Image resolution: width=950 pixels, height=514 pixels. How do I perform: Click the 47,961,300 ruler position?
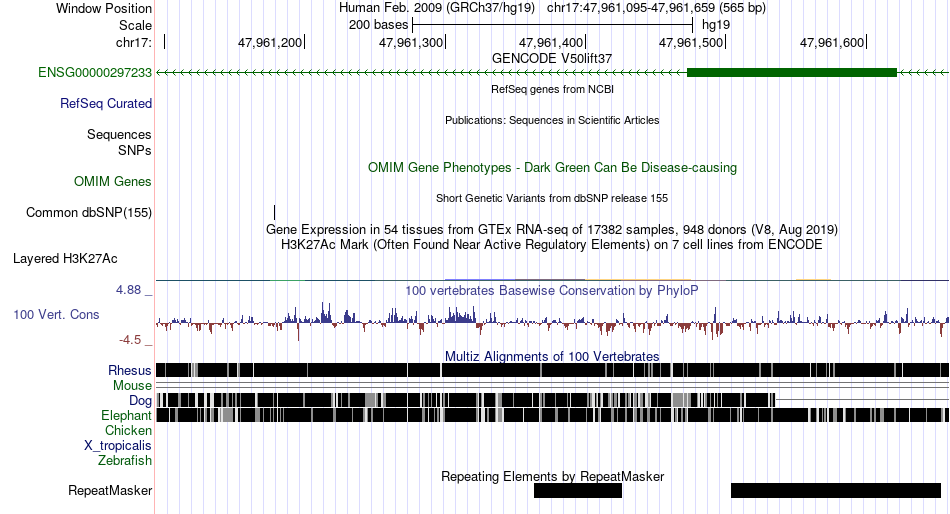tap(411, 43)
